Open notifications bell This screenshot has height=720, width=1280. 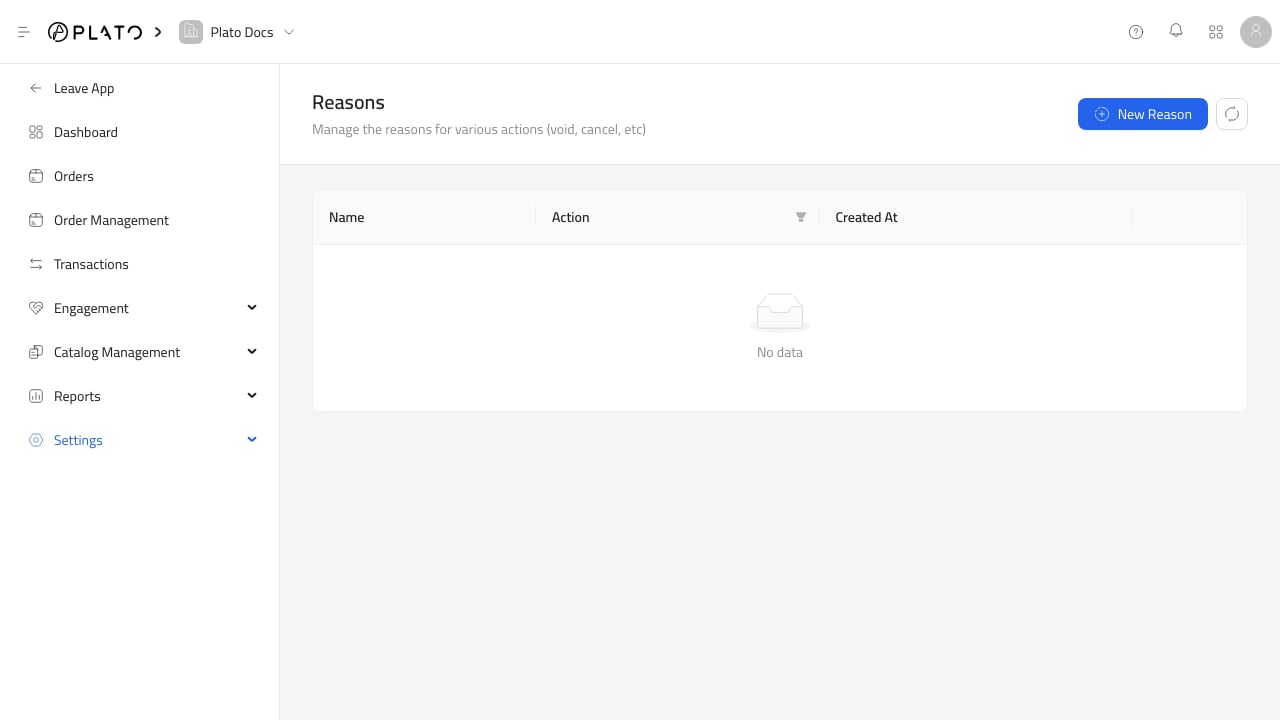point(1176,31)
